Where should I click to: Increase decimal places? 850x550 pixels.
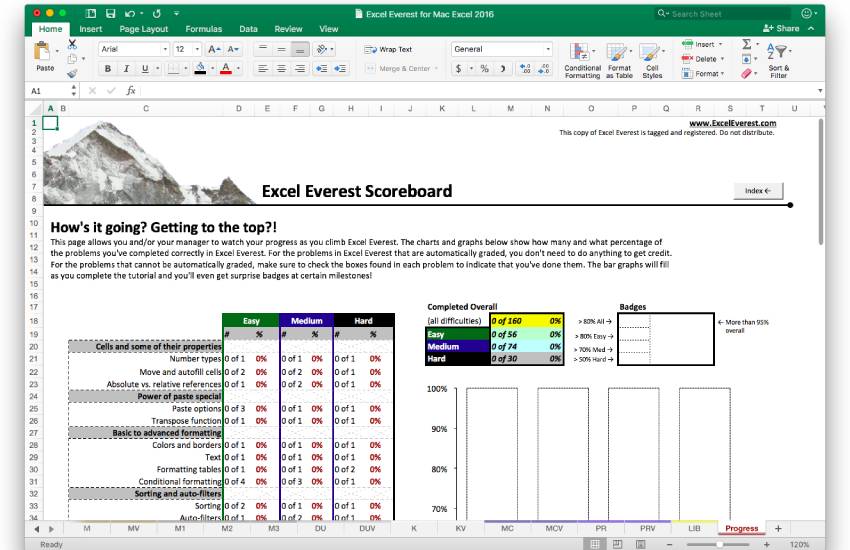[x=525, y=69]
